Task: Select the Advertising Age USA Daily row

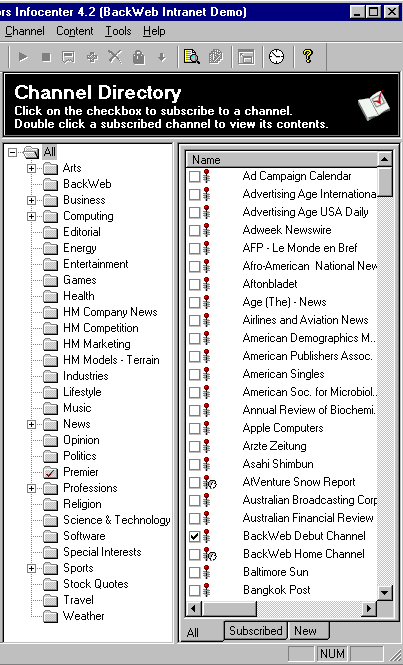Action: coord(282,212)
